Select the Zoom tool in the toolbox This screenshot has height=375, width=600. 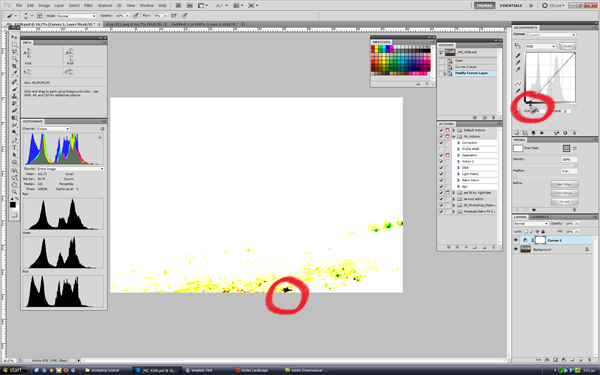pyautogui.click(x=15, y=192)
